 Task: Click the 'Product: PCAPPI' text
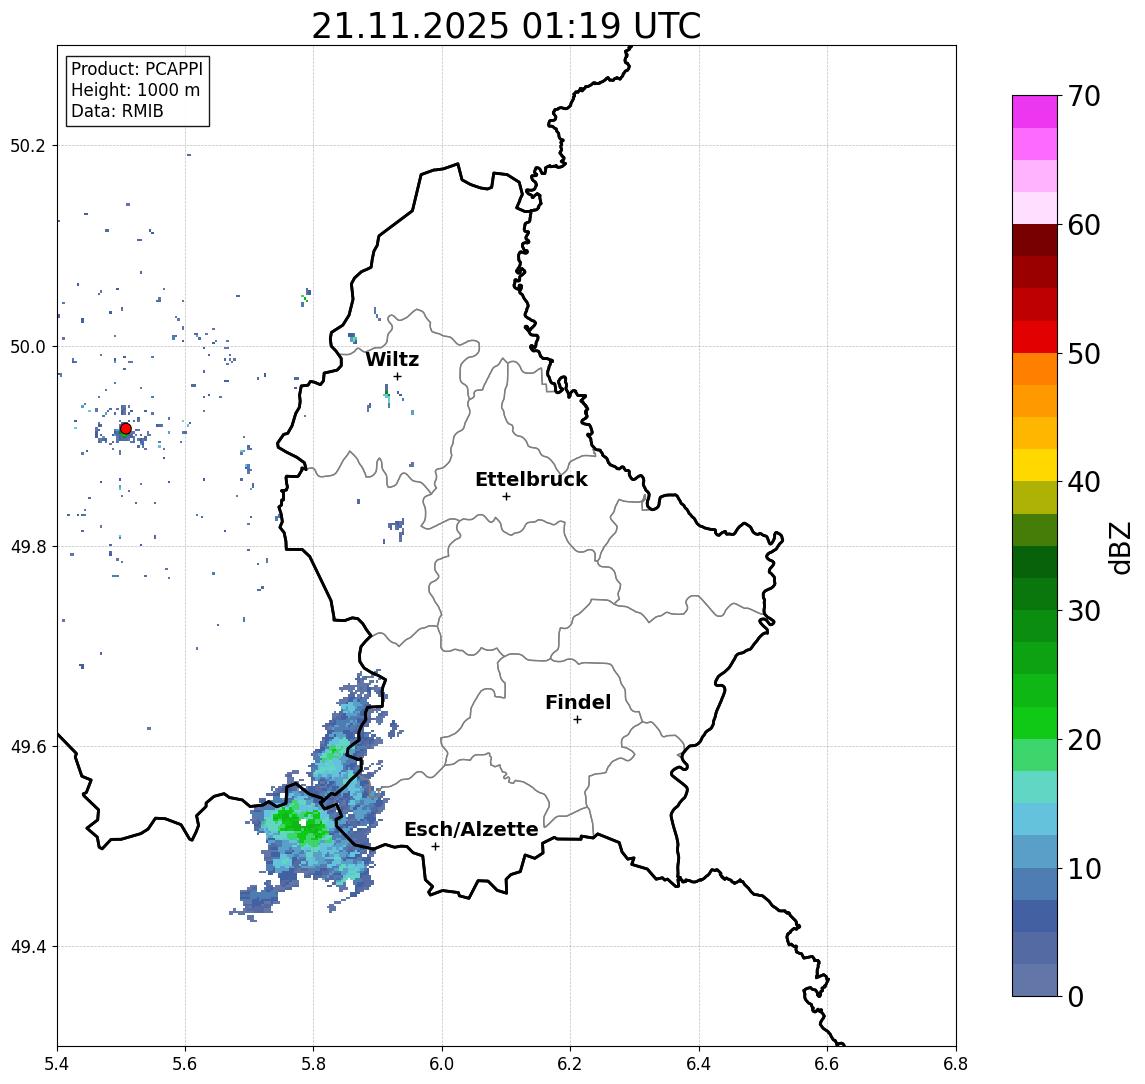pos(137,69)
